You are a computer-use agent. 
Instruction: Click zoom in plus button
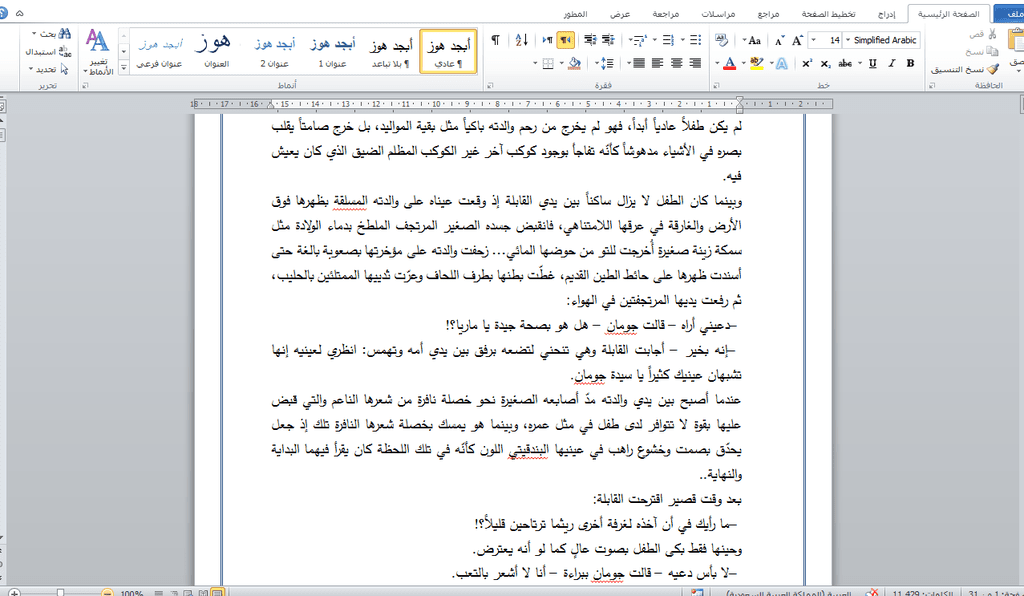[x=14, y=593]
